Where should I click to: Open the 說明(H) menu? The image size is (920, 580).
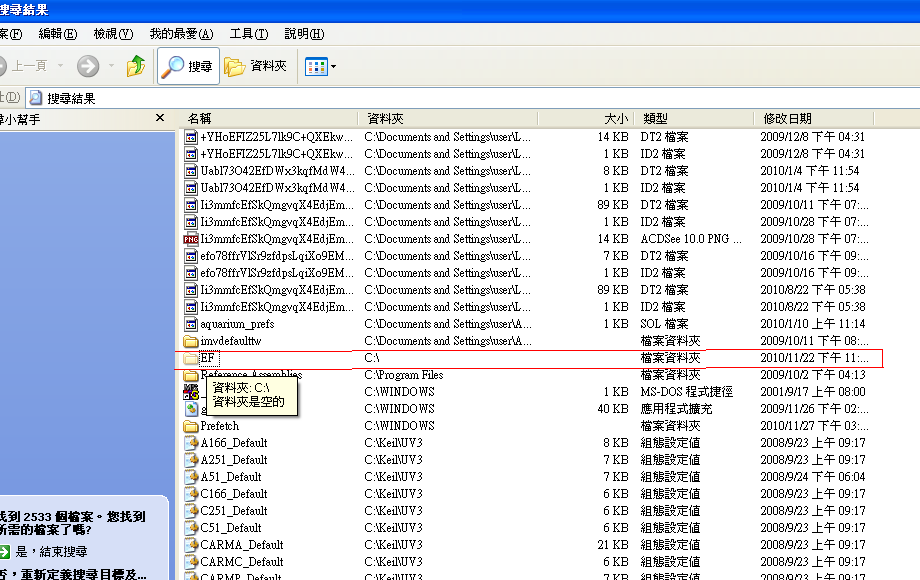tap(304, 34)
